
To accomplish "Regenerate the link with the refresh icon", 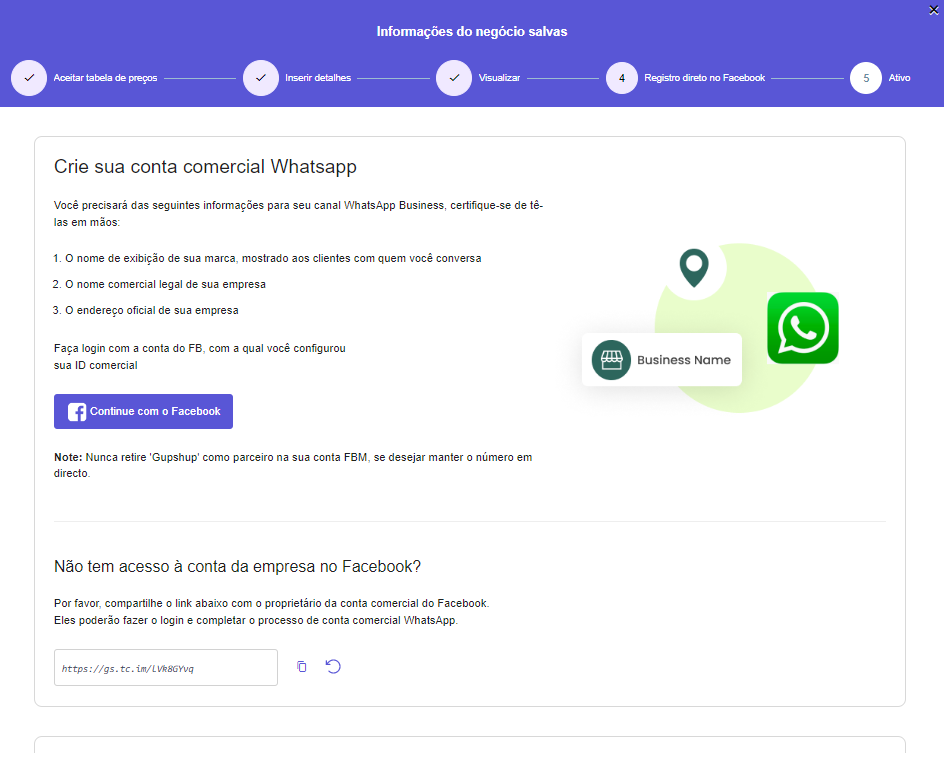I will click(333, 666).
